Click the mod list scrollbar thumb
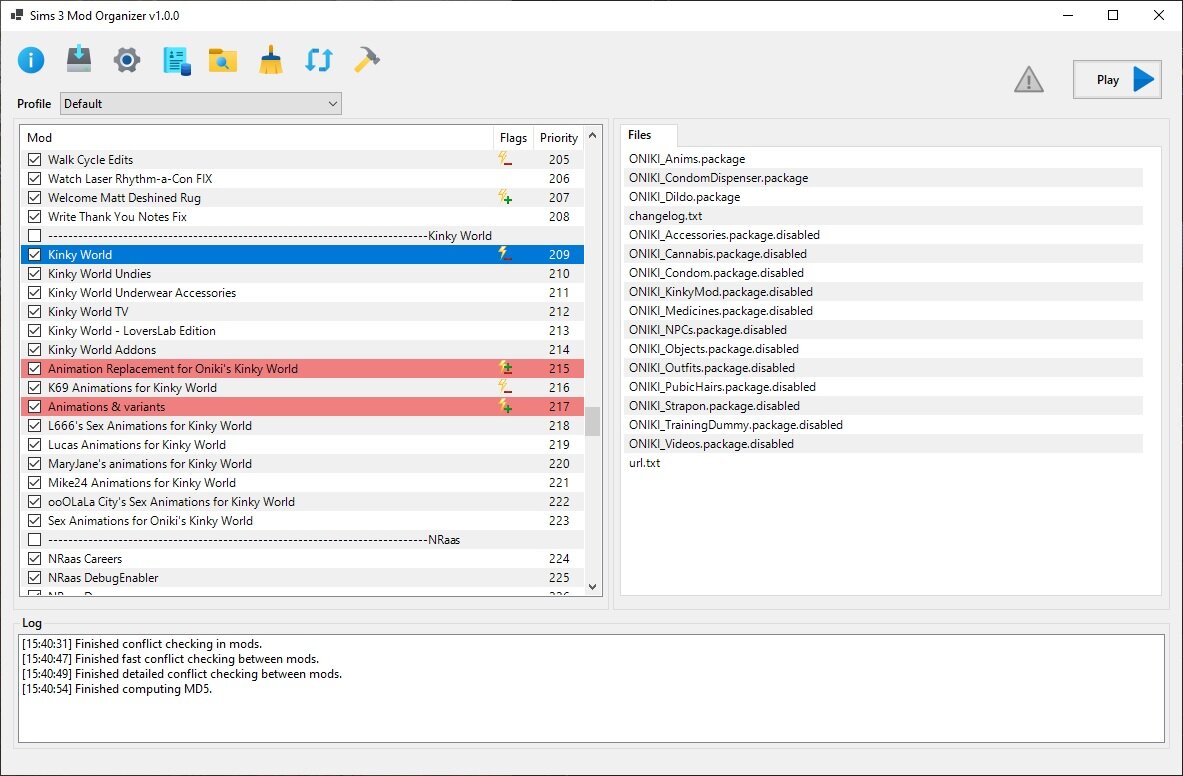This screenshot has height=776, width=1183. (x=592, y=422)
